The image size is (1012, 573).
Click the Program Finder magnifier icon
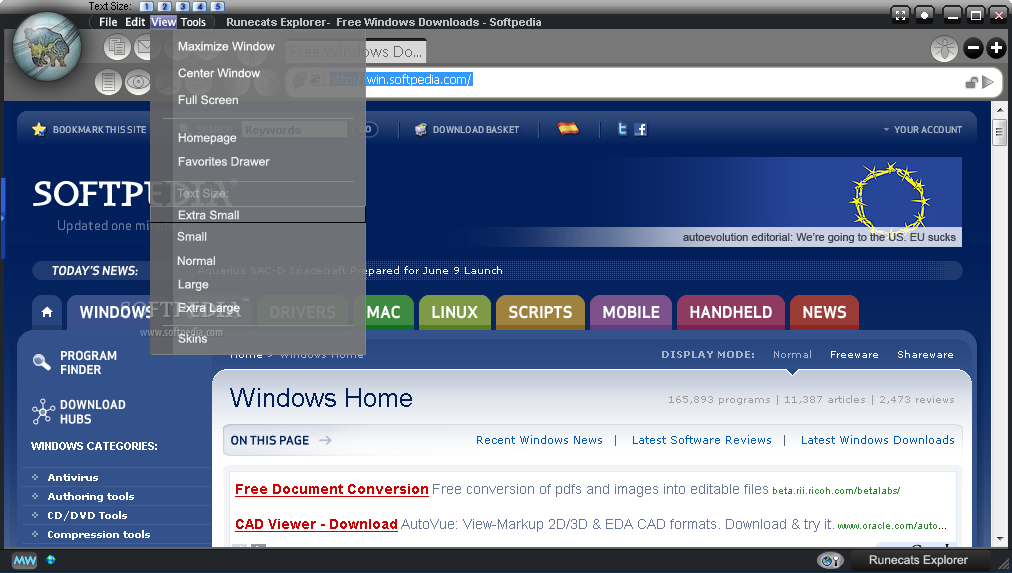(42, 362)
